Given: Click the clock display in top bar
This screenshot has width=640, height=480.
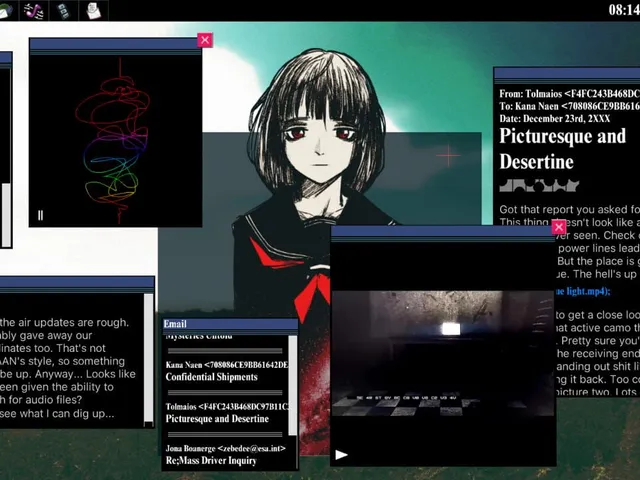Looking at the screenshot, I should tap(624, 9).
